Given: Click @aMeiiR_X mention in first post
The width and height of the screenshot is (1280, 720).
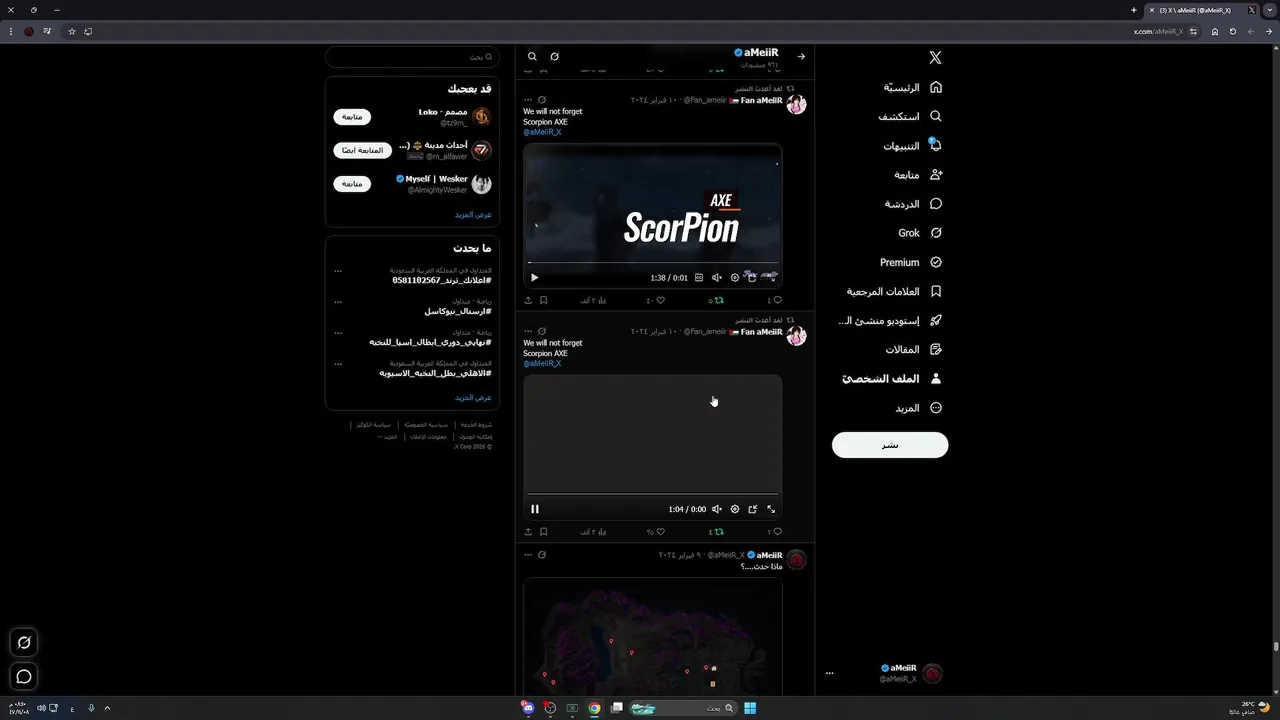Looking at the screenshot, I should point(542,132).
